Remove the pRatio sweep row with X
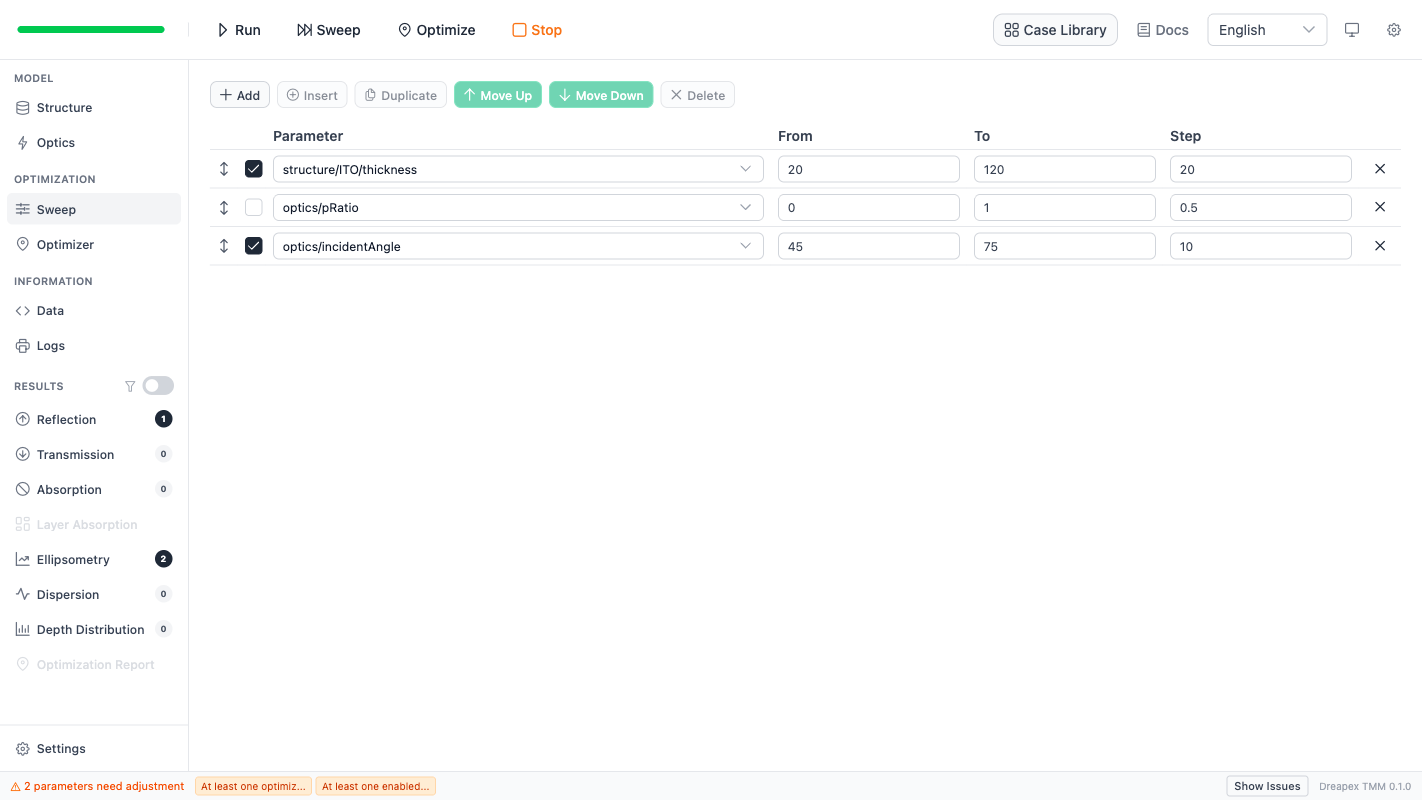 1379,207
